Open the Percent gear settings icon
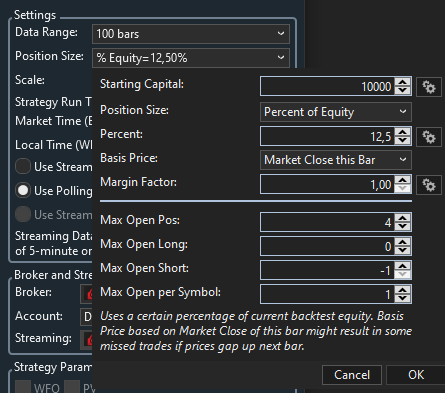Screen dimensions: 445x393 429,137
